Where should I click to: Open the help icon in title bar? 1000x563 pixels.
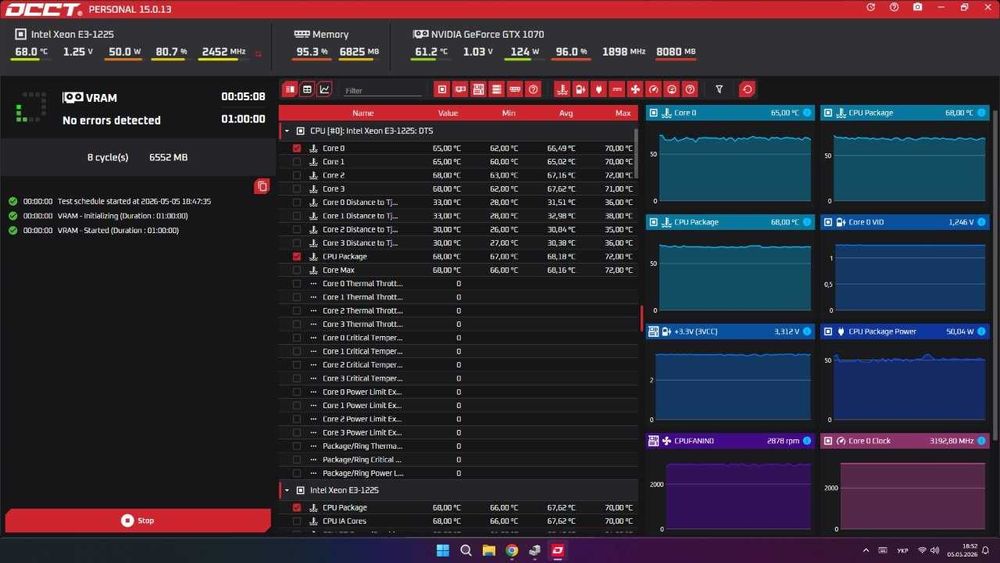pyautogui.click(x=894, y=7)
